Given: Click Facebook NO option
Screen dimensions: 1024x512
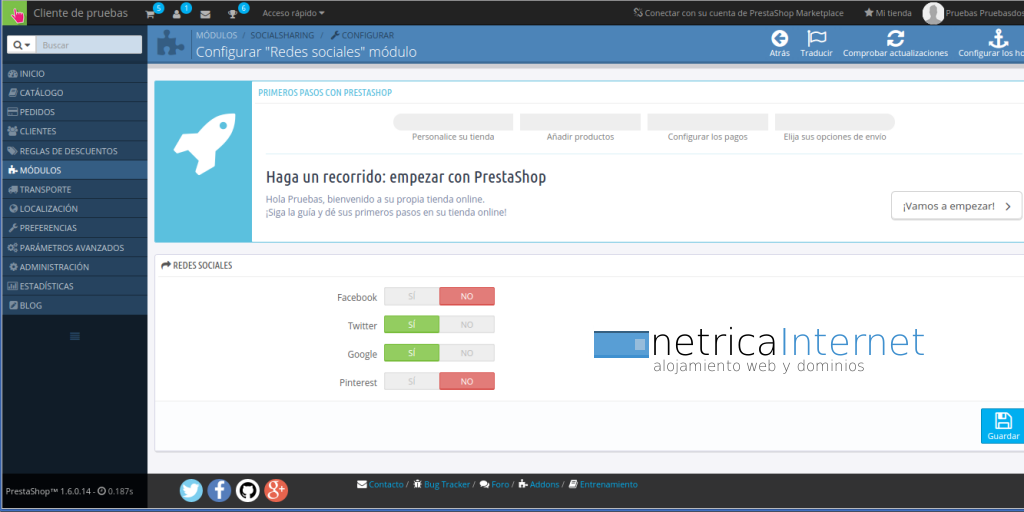Looking at the screenshot, I should (x=467, y=296).
